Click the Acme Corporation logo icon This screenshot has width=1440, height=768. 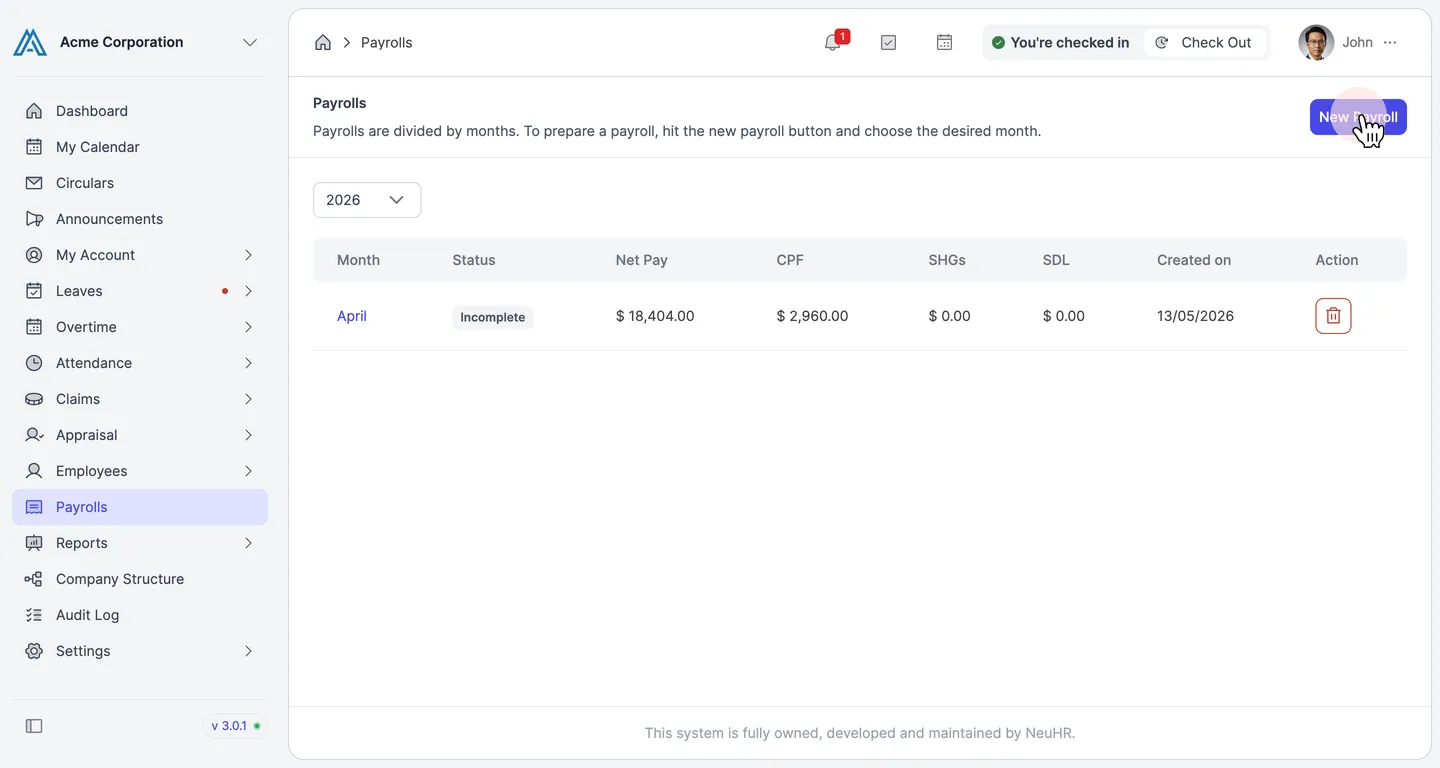(x=30, y=42)
